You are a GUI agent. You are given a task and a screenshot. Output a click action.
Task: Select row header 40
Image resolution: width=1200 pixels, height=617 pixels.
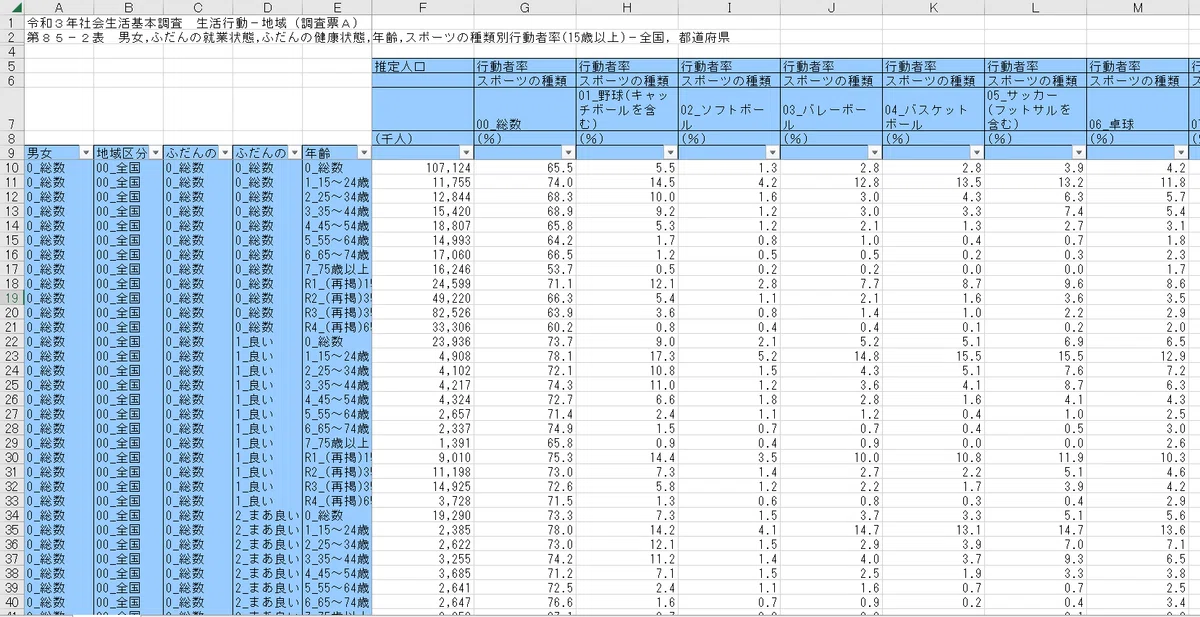(x=12, y=604)
